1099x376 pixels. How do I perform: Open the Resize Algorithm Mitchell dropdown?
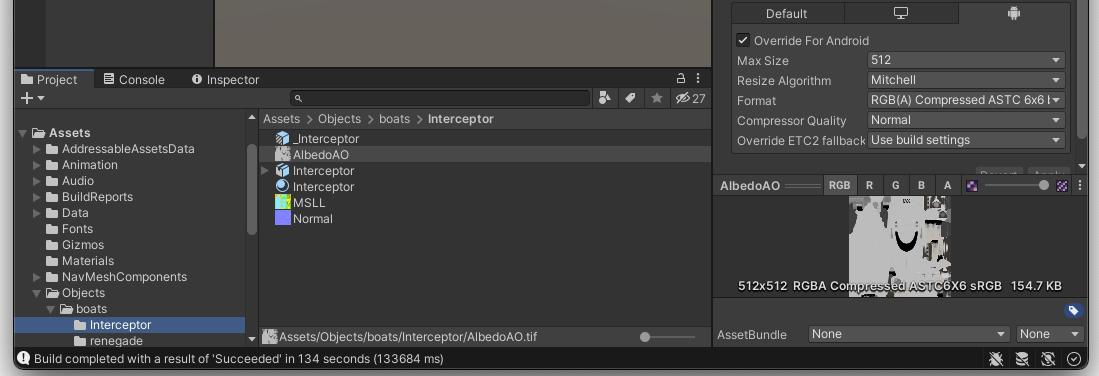point(966,80)
